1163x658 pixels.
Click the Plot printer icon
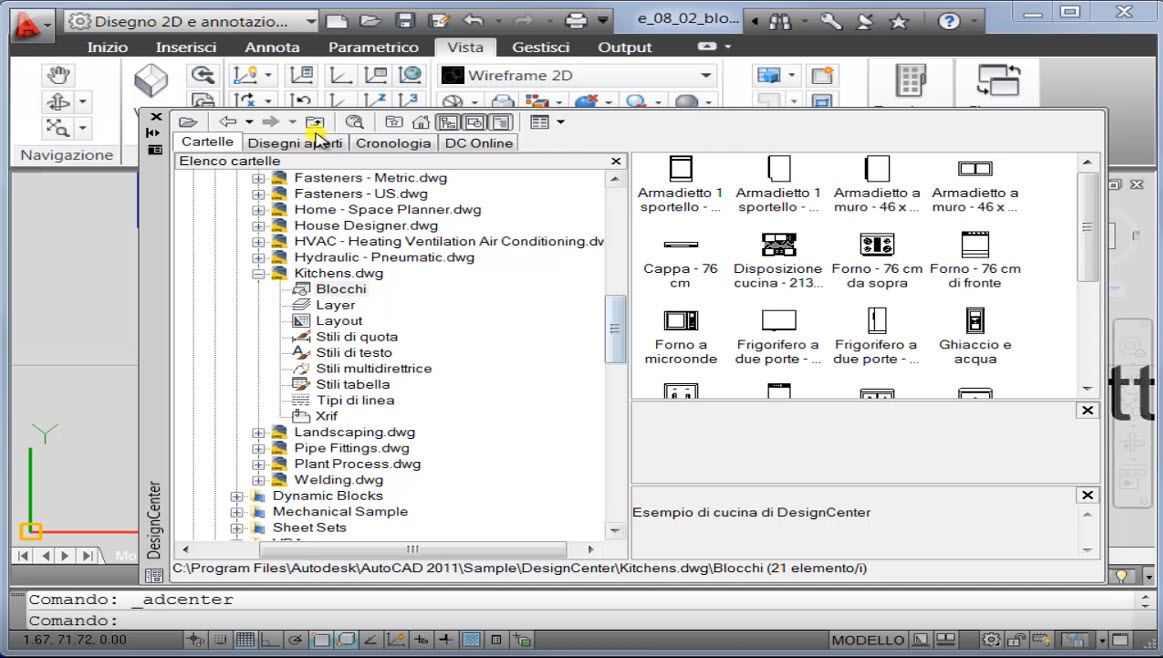click(x=576, y=21)
